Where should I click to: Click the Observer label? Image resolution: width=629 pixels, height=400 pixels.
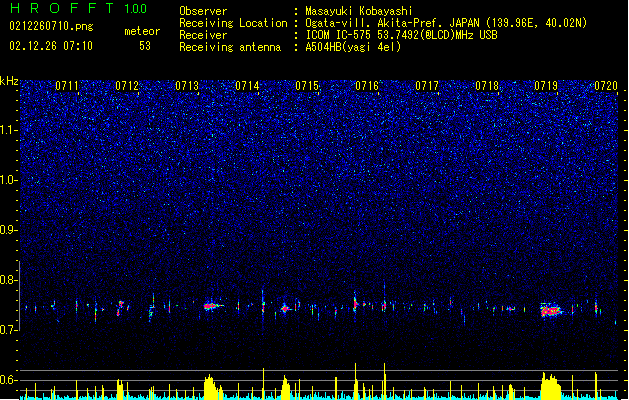coord(203,11)
